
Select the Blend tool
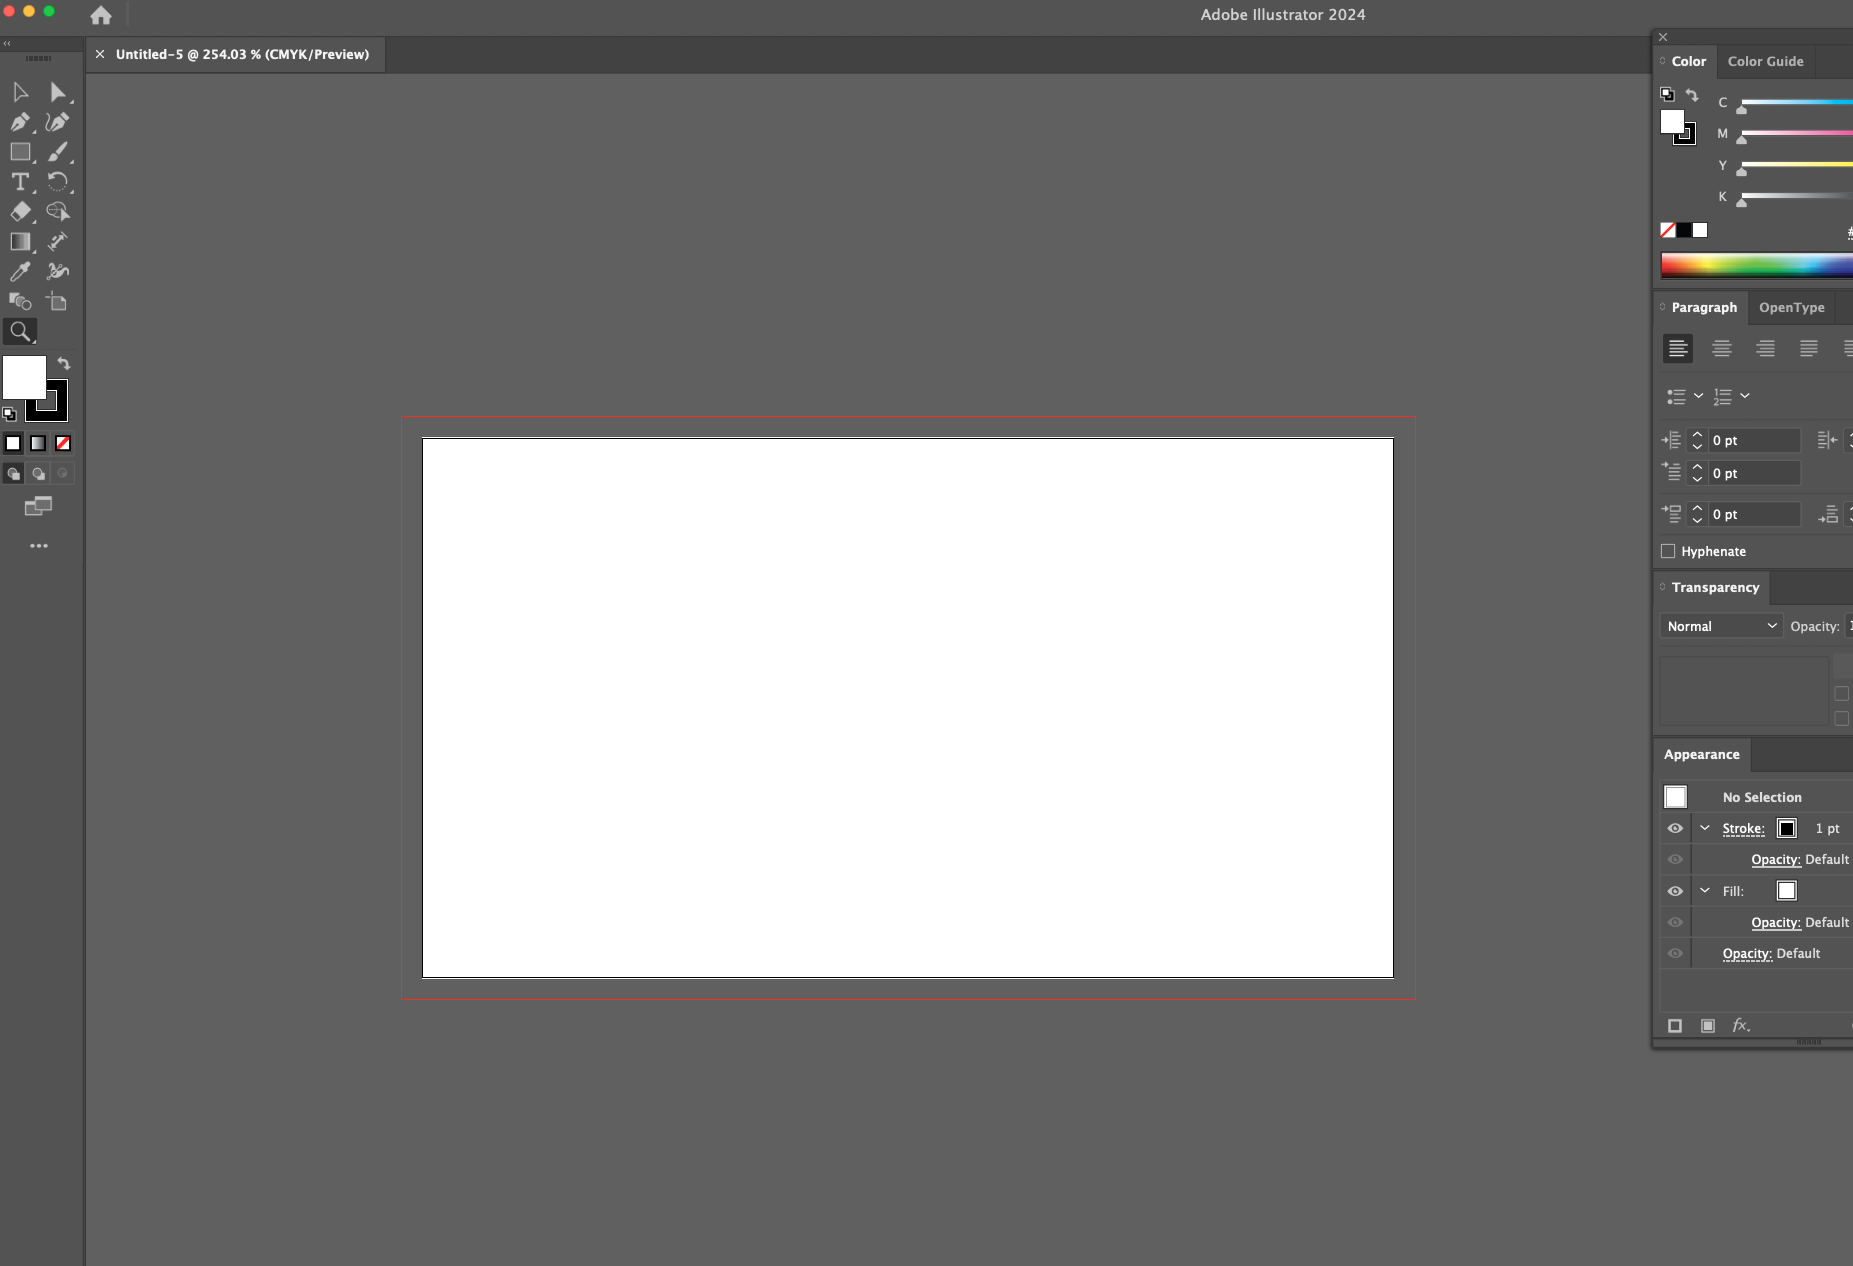pyautogui.click(x=20, y=301)
